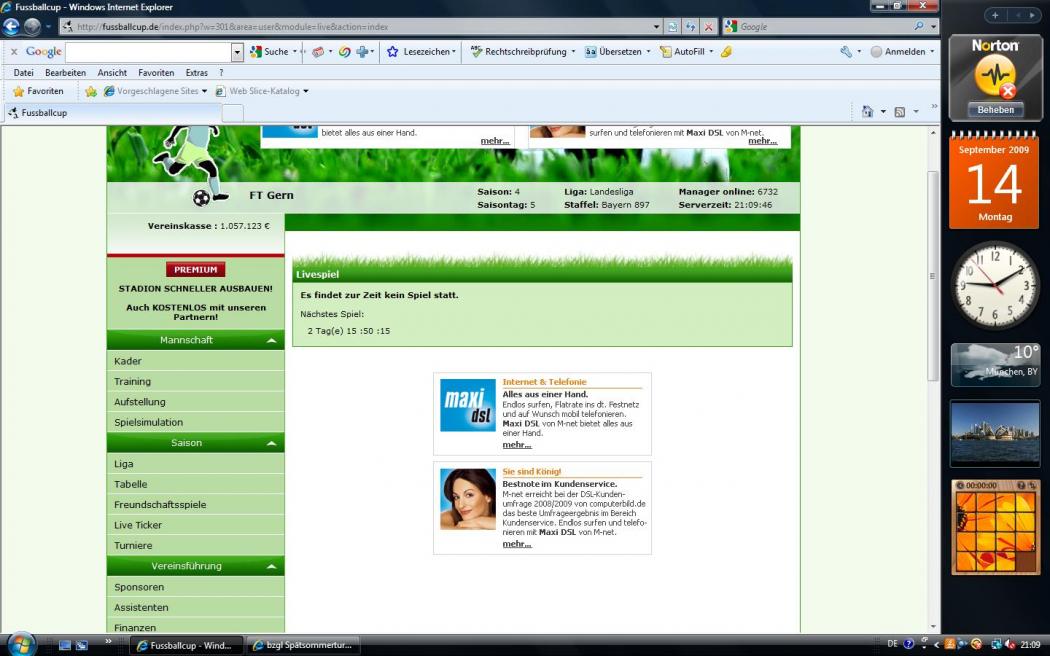
Task: Click the Home icon in command bar
Action: (x=867, y=112)
